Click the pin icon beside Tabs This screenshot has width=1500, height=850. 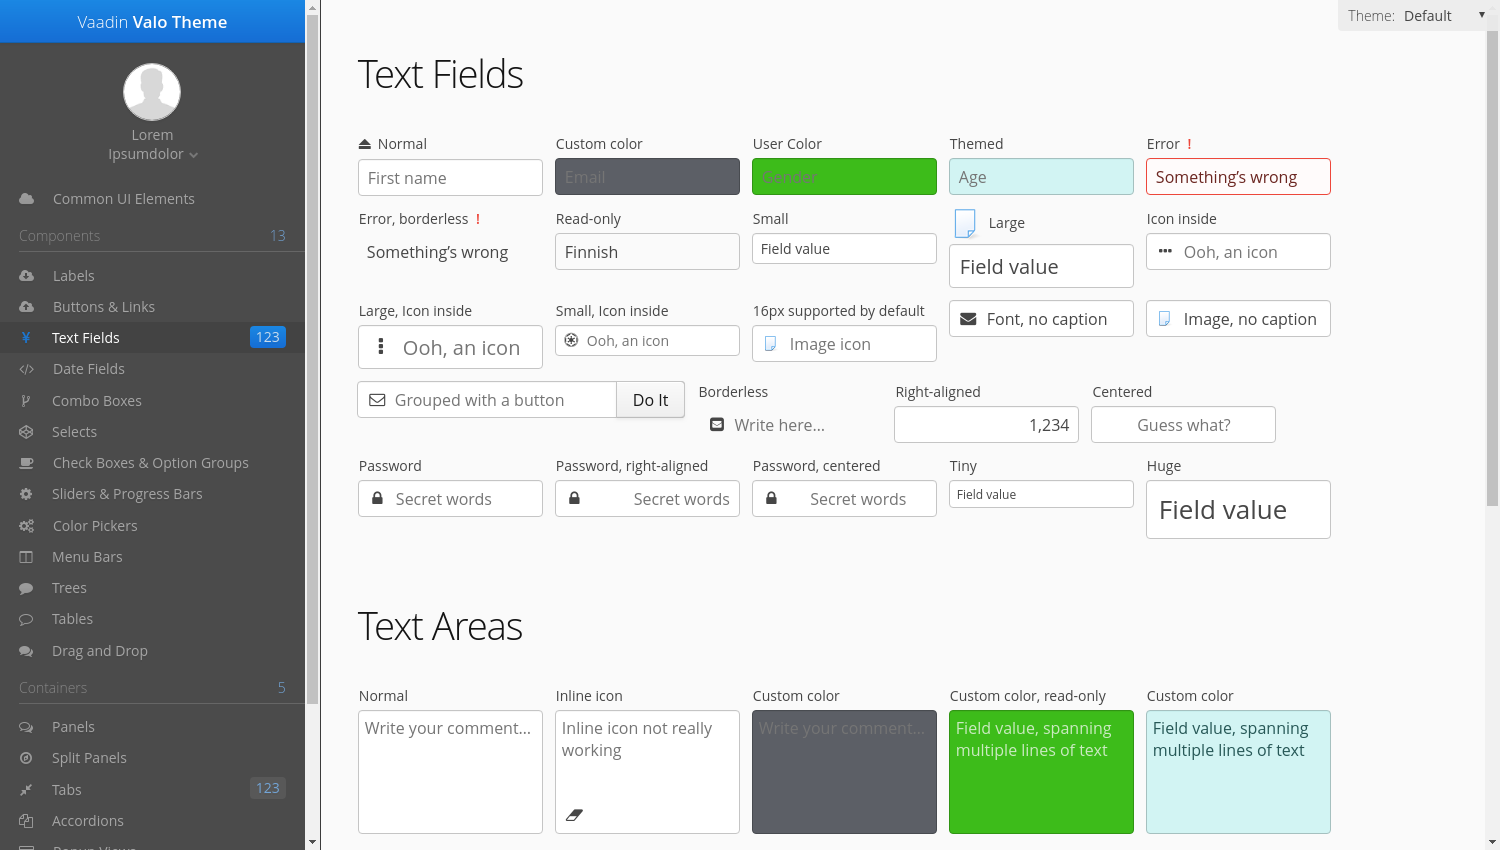pyautogui.click(x=26, y=790)
